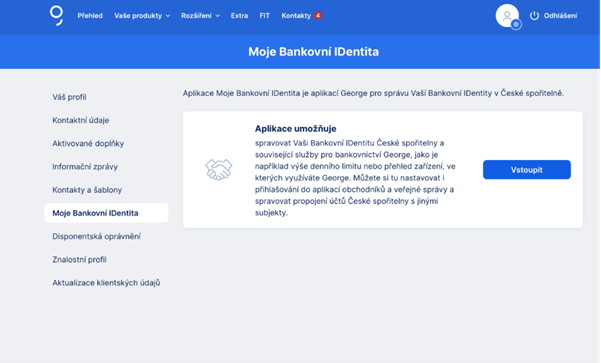Screen dimensions: 601x363
Task: Open the user profile avatar icon
Action: 507,16
